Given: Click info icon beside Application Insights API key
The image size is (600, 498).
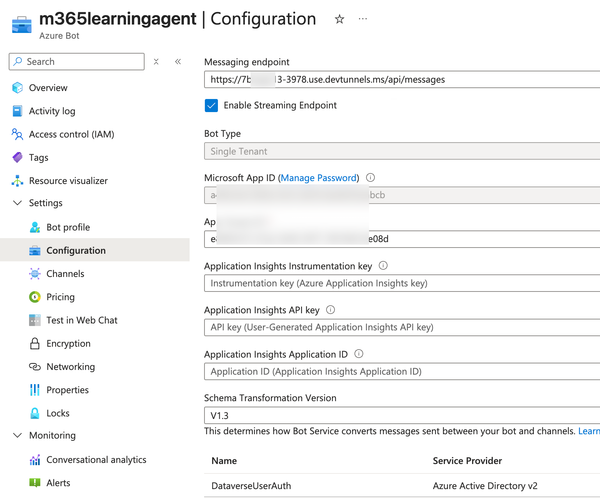Looking at the screenshot, I should (331, 310).
